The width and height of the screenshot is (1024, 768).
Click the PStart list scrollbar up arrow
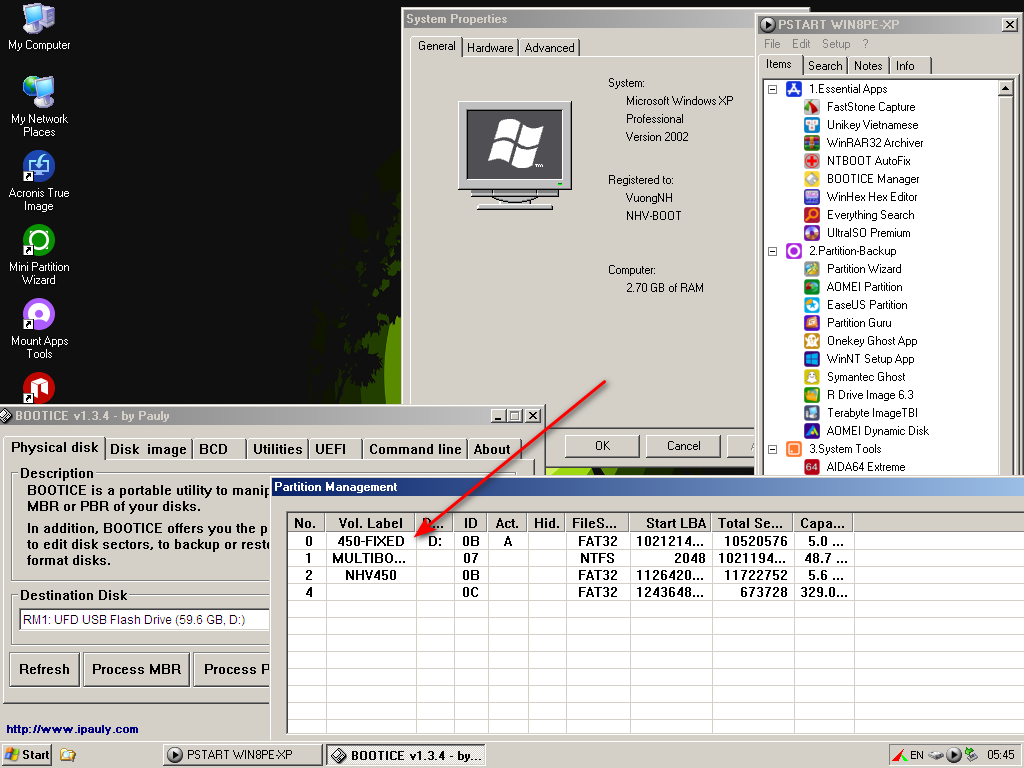tap(1005, 88)
